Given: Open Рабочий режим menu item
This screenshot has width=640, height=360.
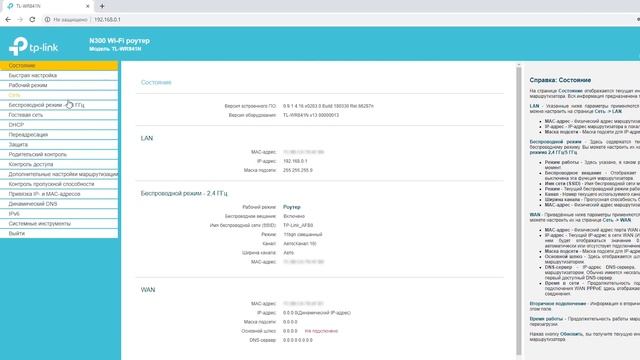Looking at the screenshot, I should (59, 85).
